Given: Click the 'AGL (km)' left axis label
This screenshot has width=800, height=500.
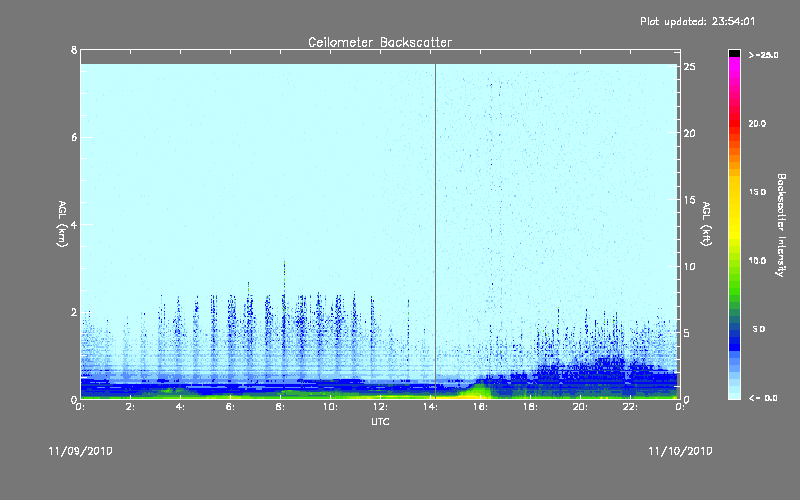Looking at the screenshot, I should (62, 224).
